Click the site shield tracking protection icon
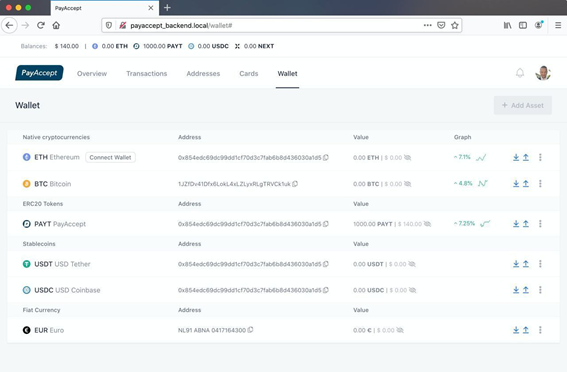567x372 pixels. 108,25
